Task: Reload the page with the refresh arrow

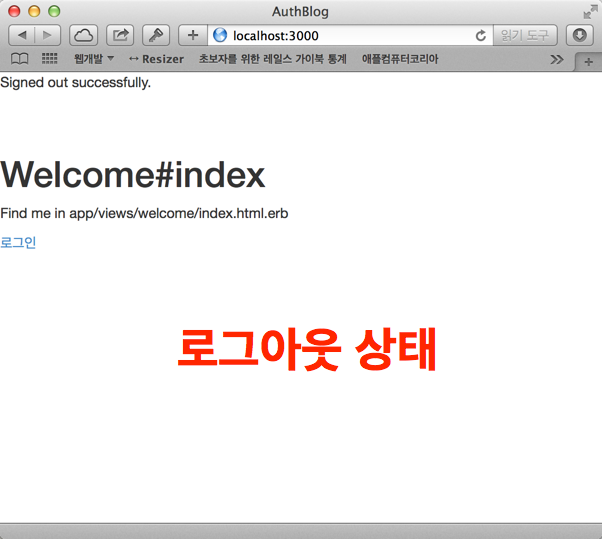Action: click(x=481, y=35)
